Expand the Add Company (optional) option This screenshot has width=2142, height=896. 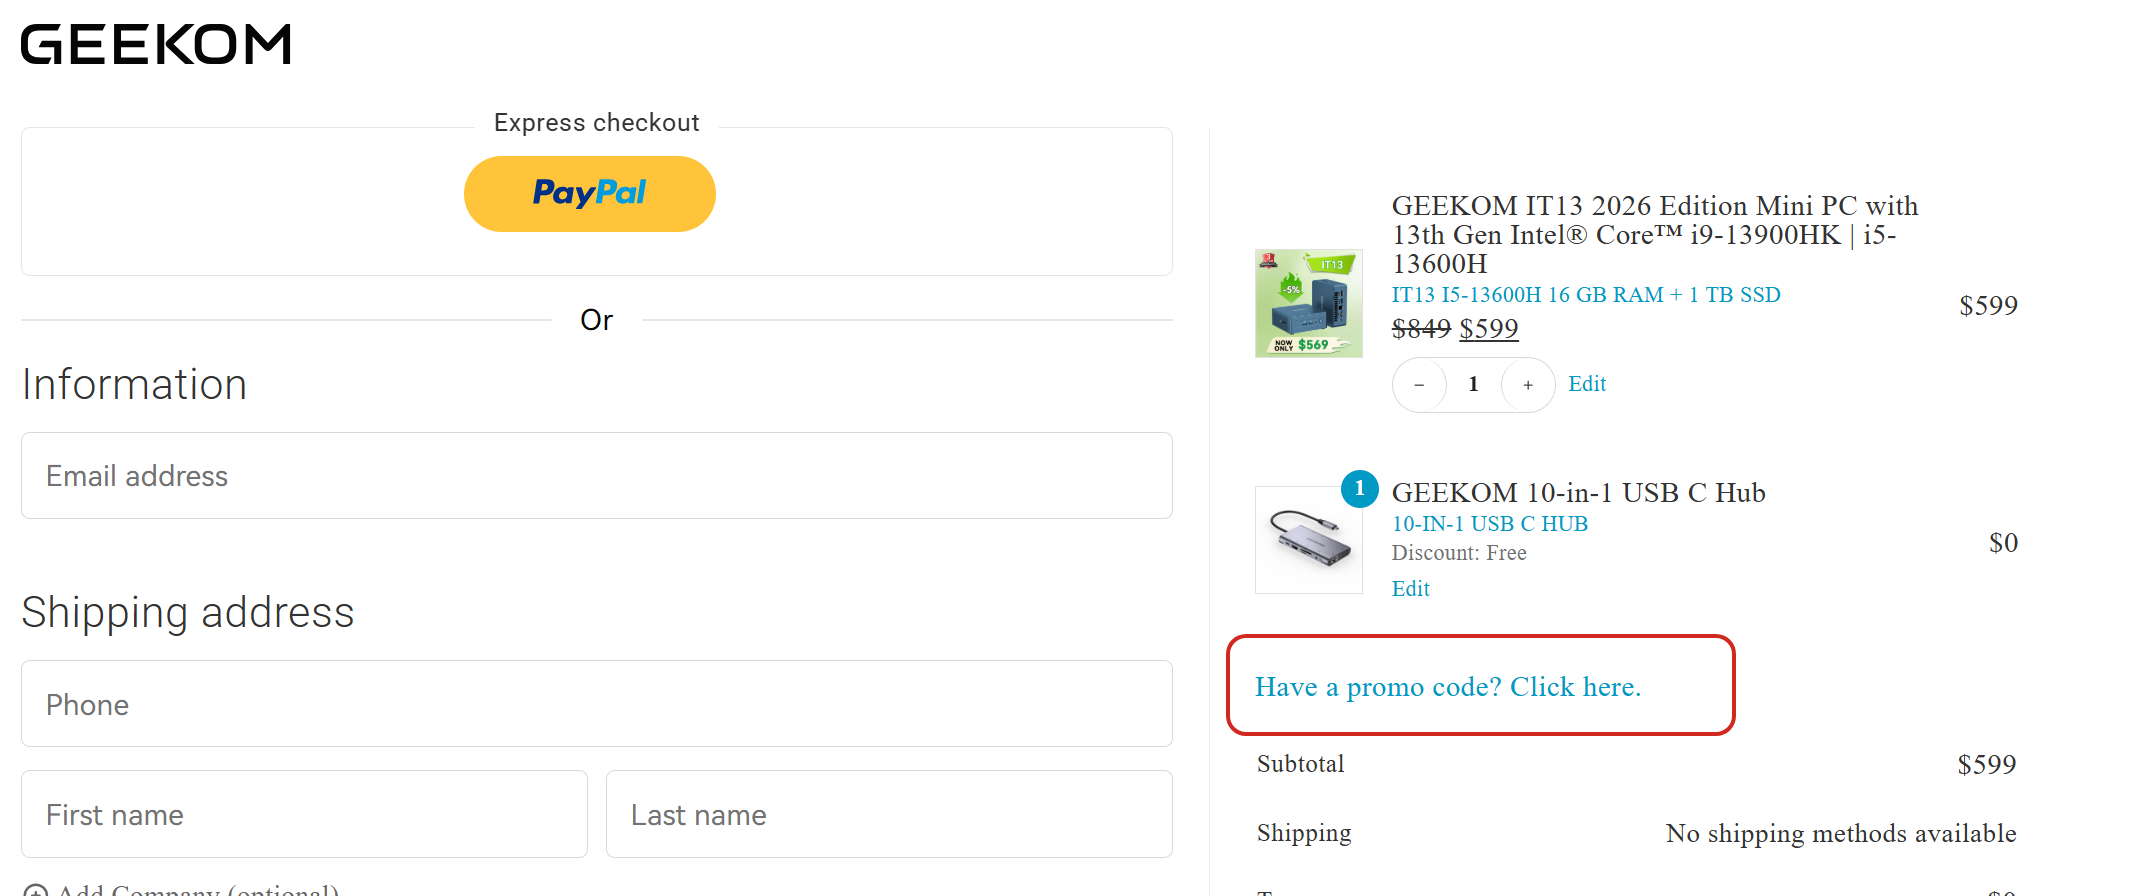(196, 888)
